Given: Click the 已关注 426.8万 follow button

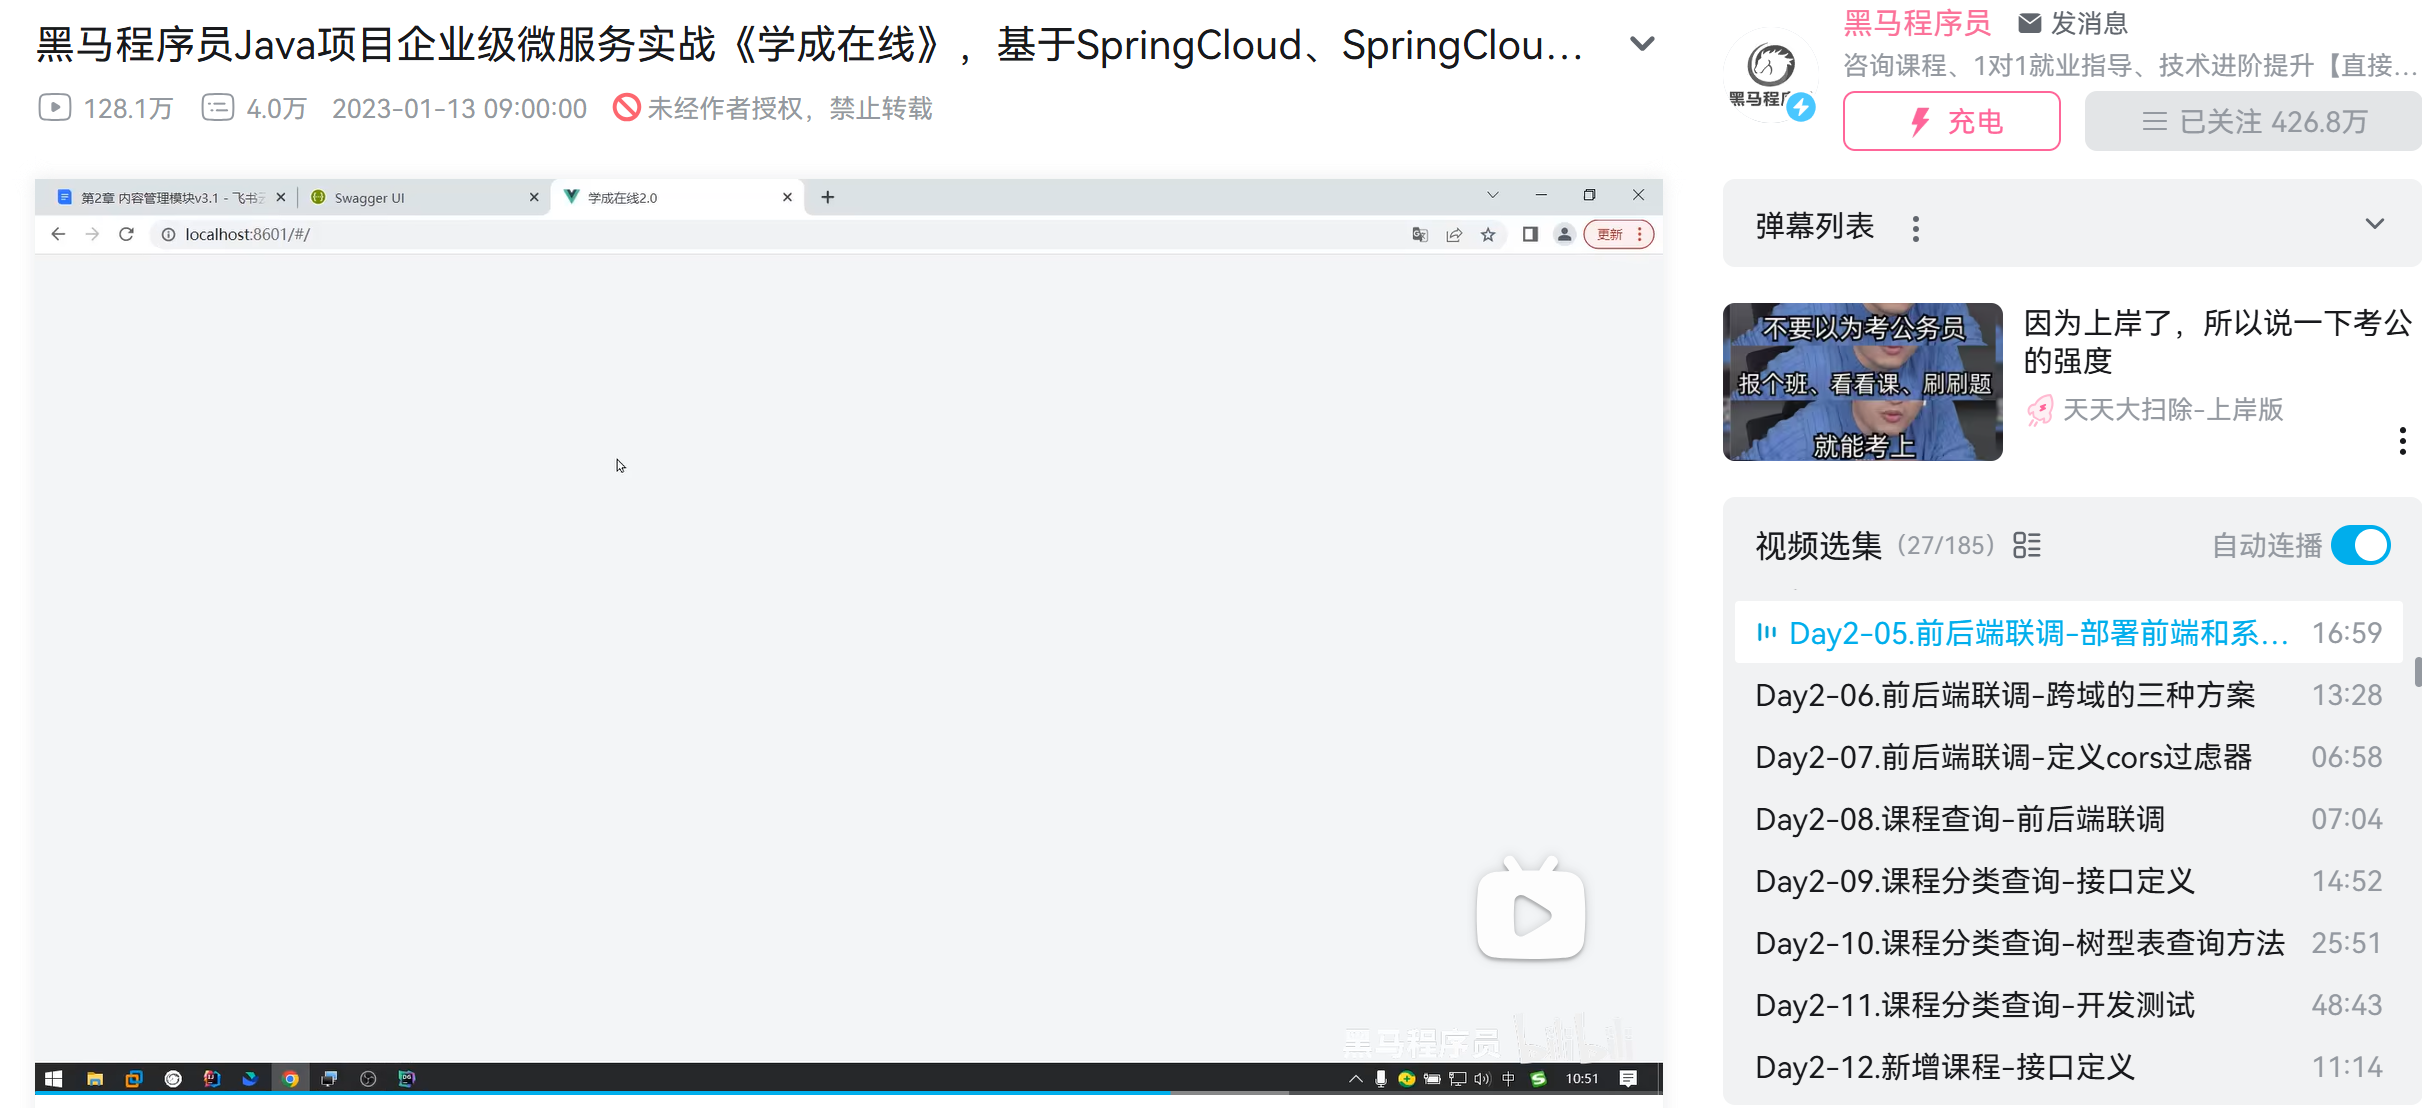Looking at the screenshot, I should 2252,121.
